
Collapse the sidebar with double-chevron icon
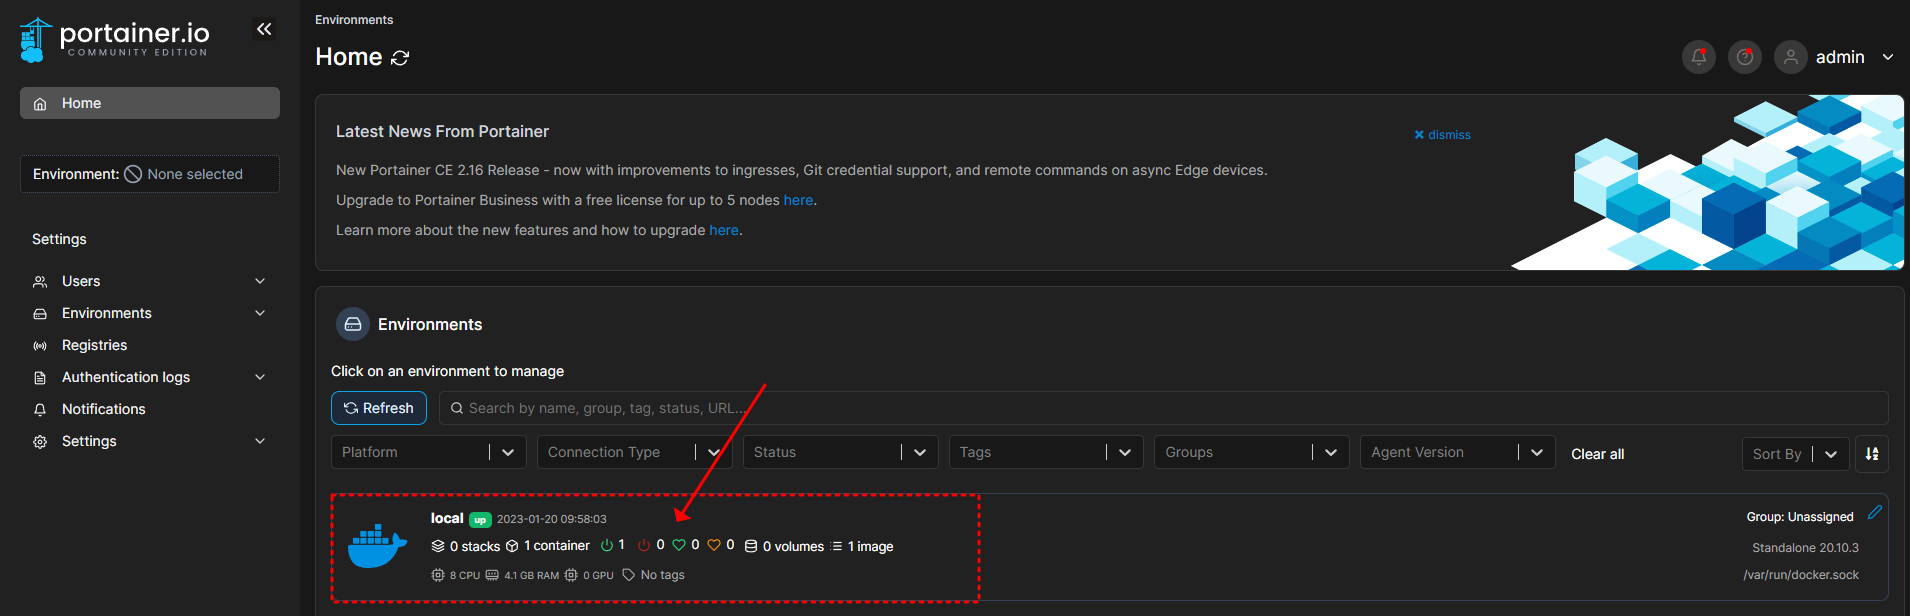[x=264, y=29]
